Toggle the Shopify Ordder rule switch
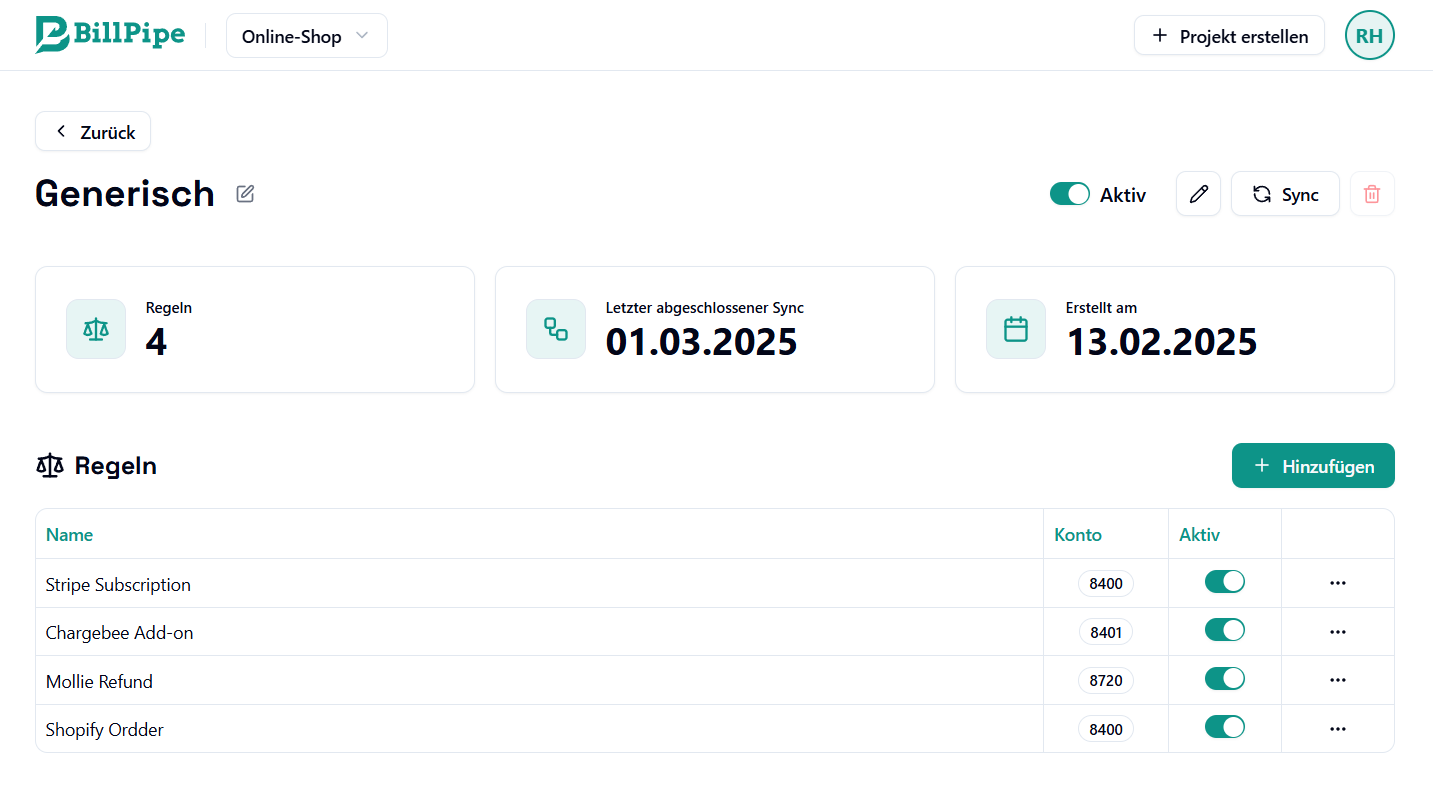The width and height of the screenshot is (1433, 793). [1224, 727]
